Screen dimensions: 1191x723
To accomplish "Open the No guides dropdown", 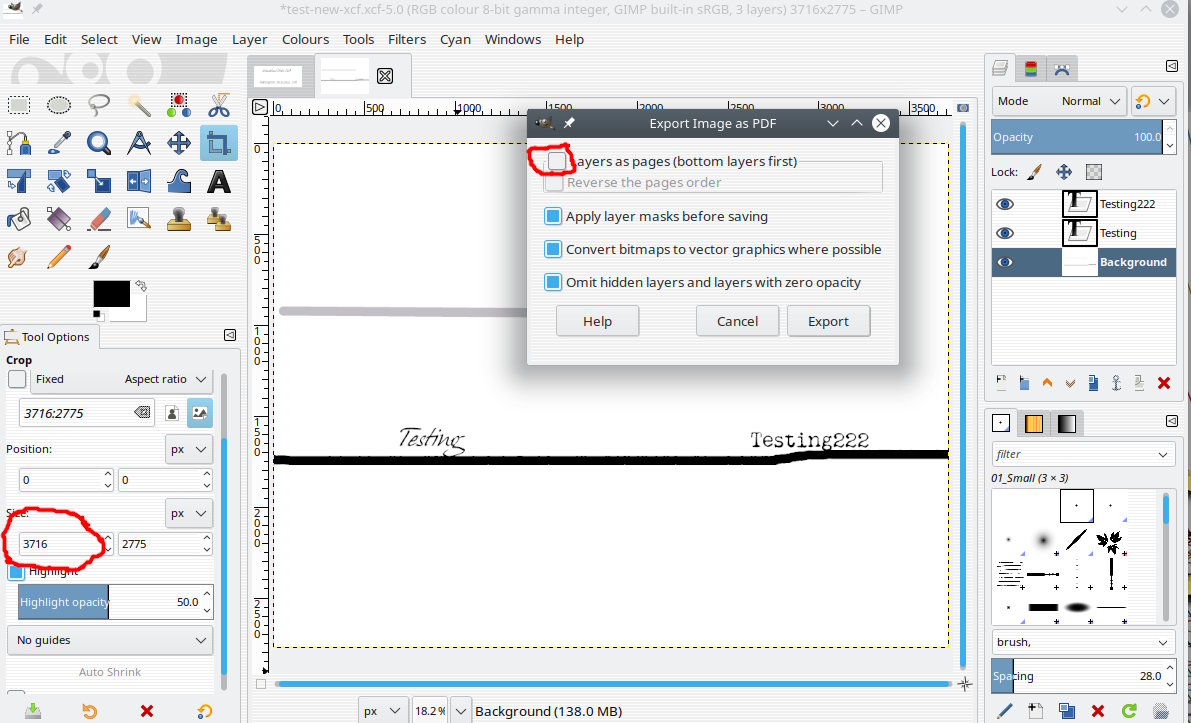I will pyautogui.click(x=111, y=640).
